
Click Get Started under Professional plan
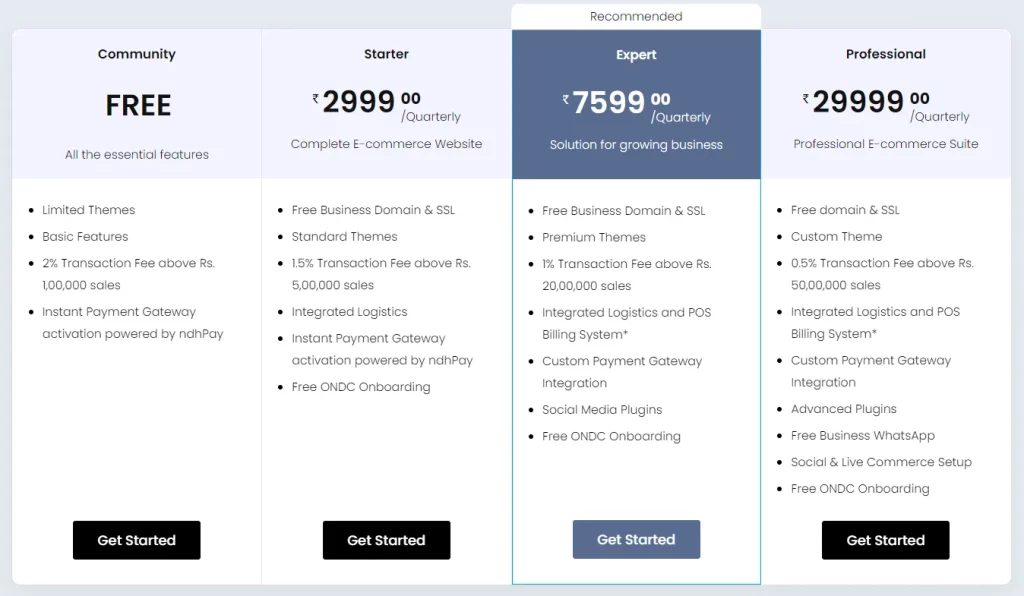click(886, 540)
